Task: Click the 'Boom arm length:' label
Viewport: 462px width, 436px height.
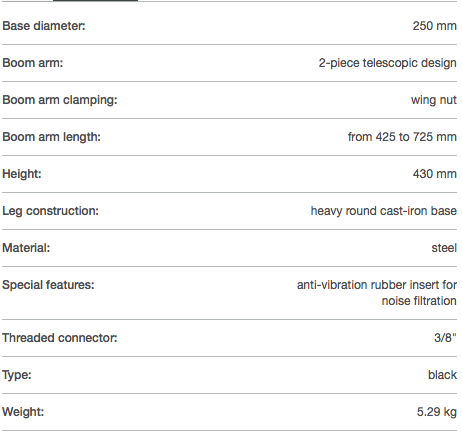Action: tap(51, 137)
